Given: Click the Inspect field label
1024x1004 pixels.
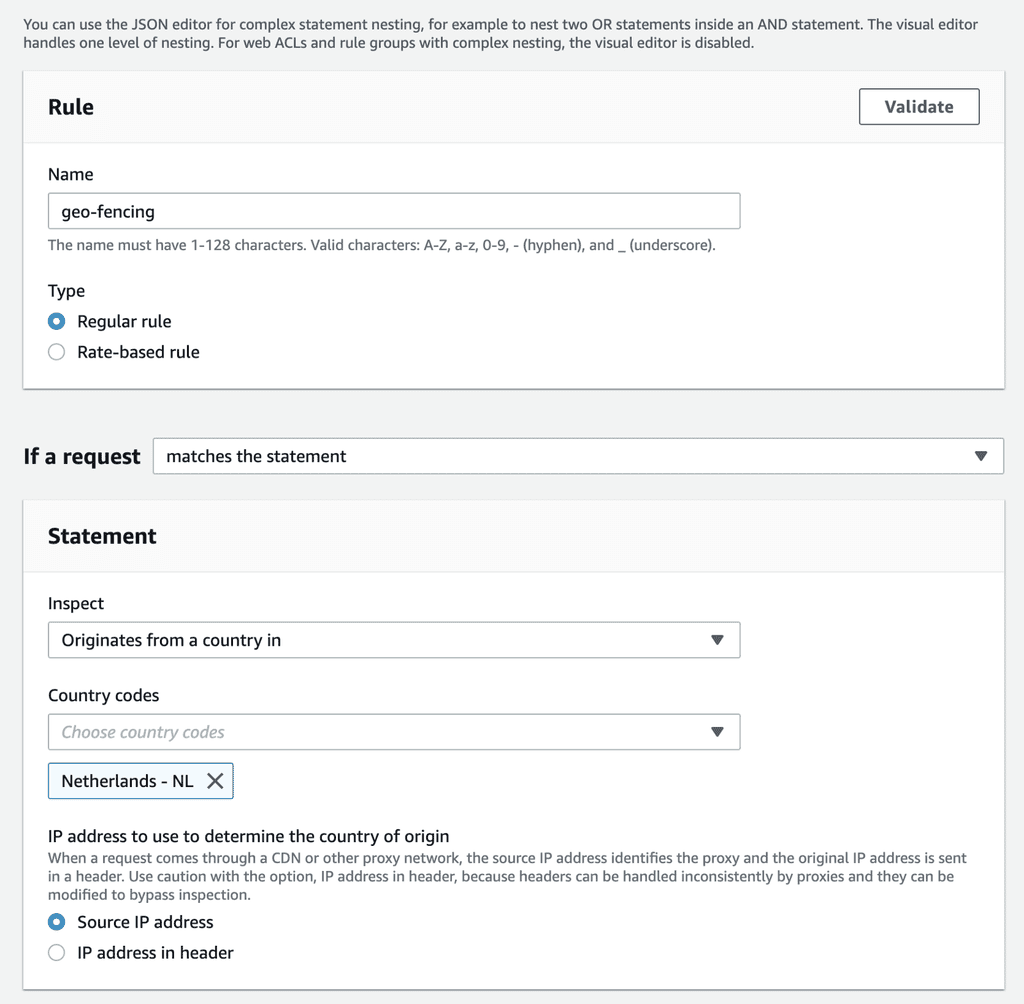Looking at the screenshot, I should pos(76,603).
